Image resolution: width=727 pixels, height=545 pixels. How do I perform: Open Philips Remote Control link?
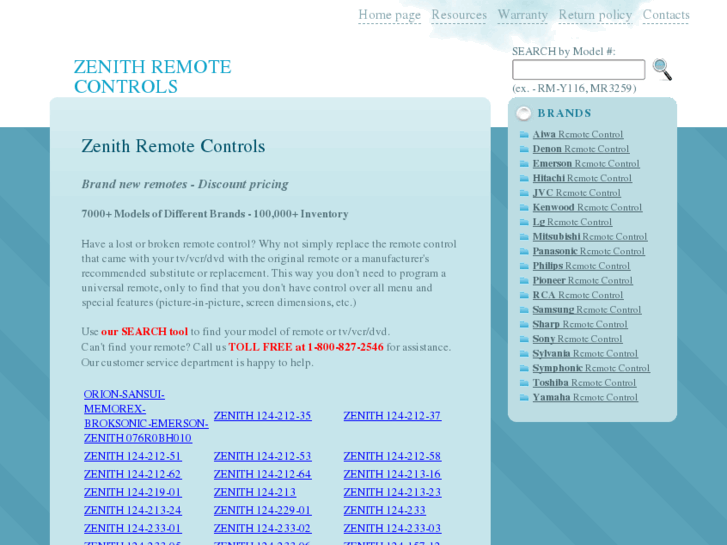581,266
